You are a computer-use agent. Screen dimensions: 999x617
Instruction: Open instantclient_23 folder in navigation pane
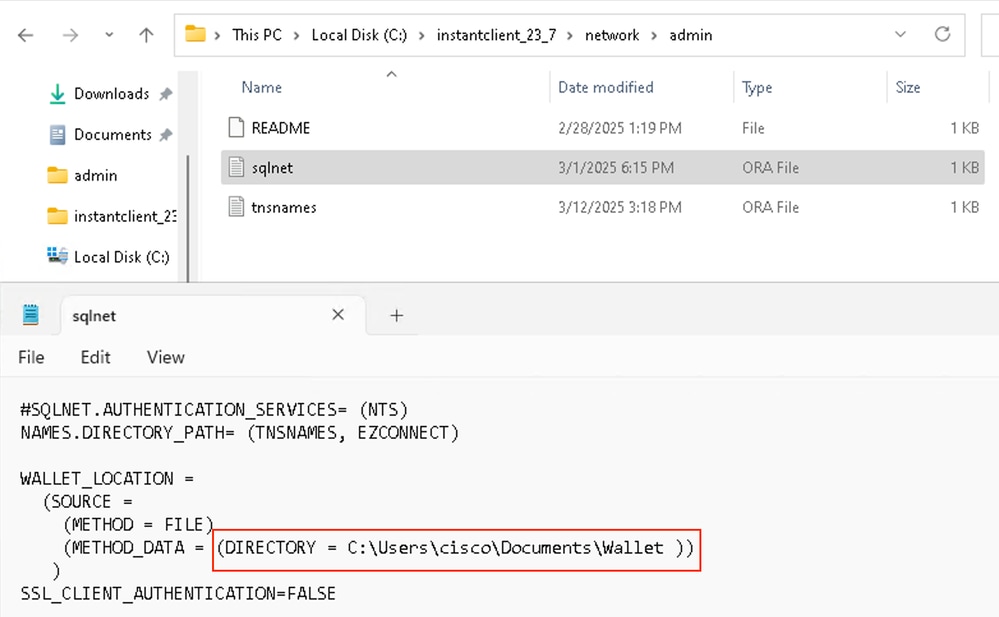click(125, 216)
